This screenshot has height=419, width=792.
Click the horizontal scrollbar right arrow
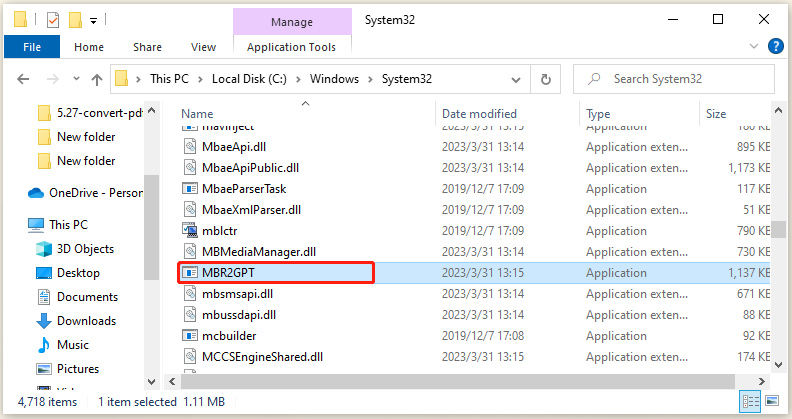coord(761,382)
